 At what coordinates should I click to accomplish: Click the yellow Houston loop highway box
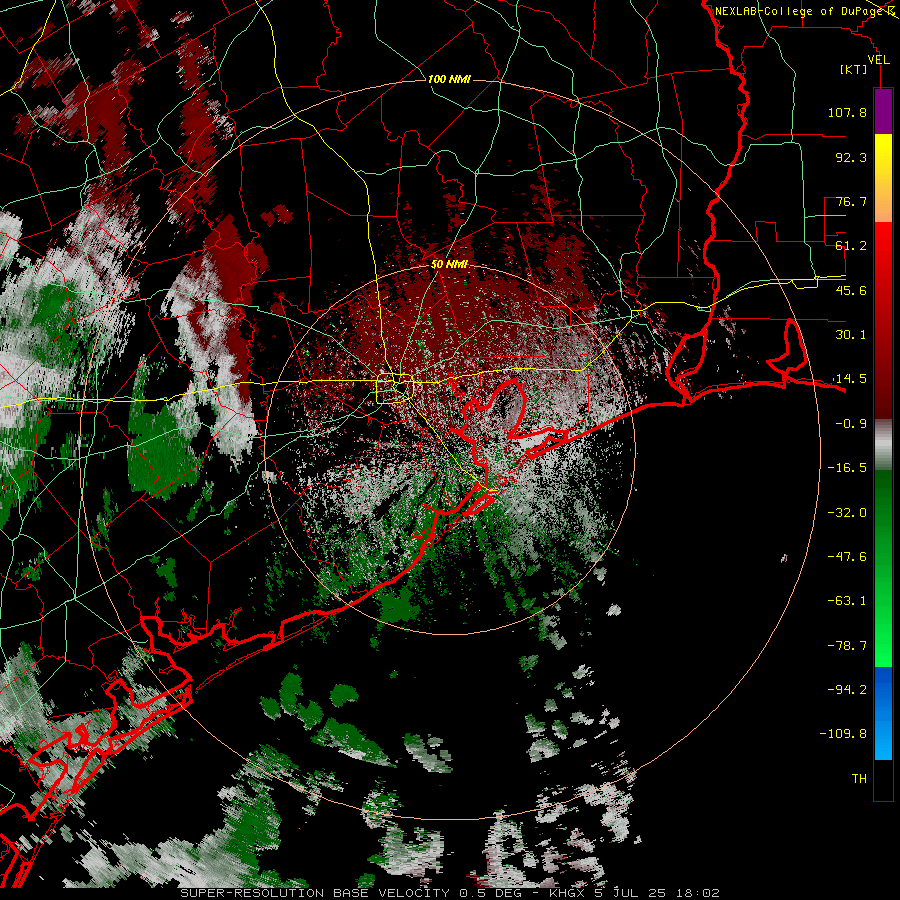(395, 389)
